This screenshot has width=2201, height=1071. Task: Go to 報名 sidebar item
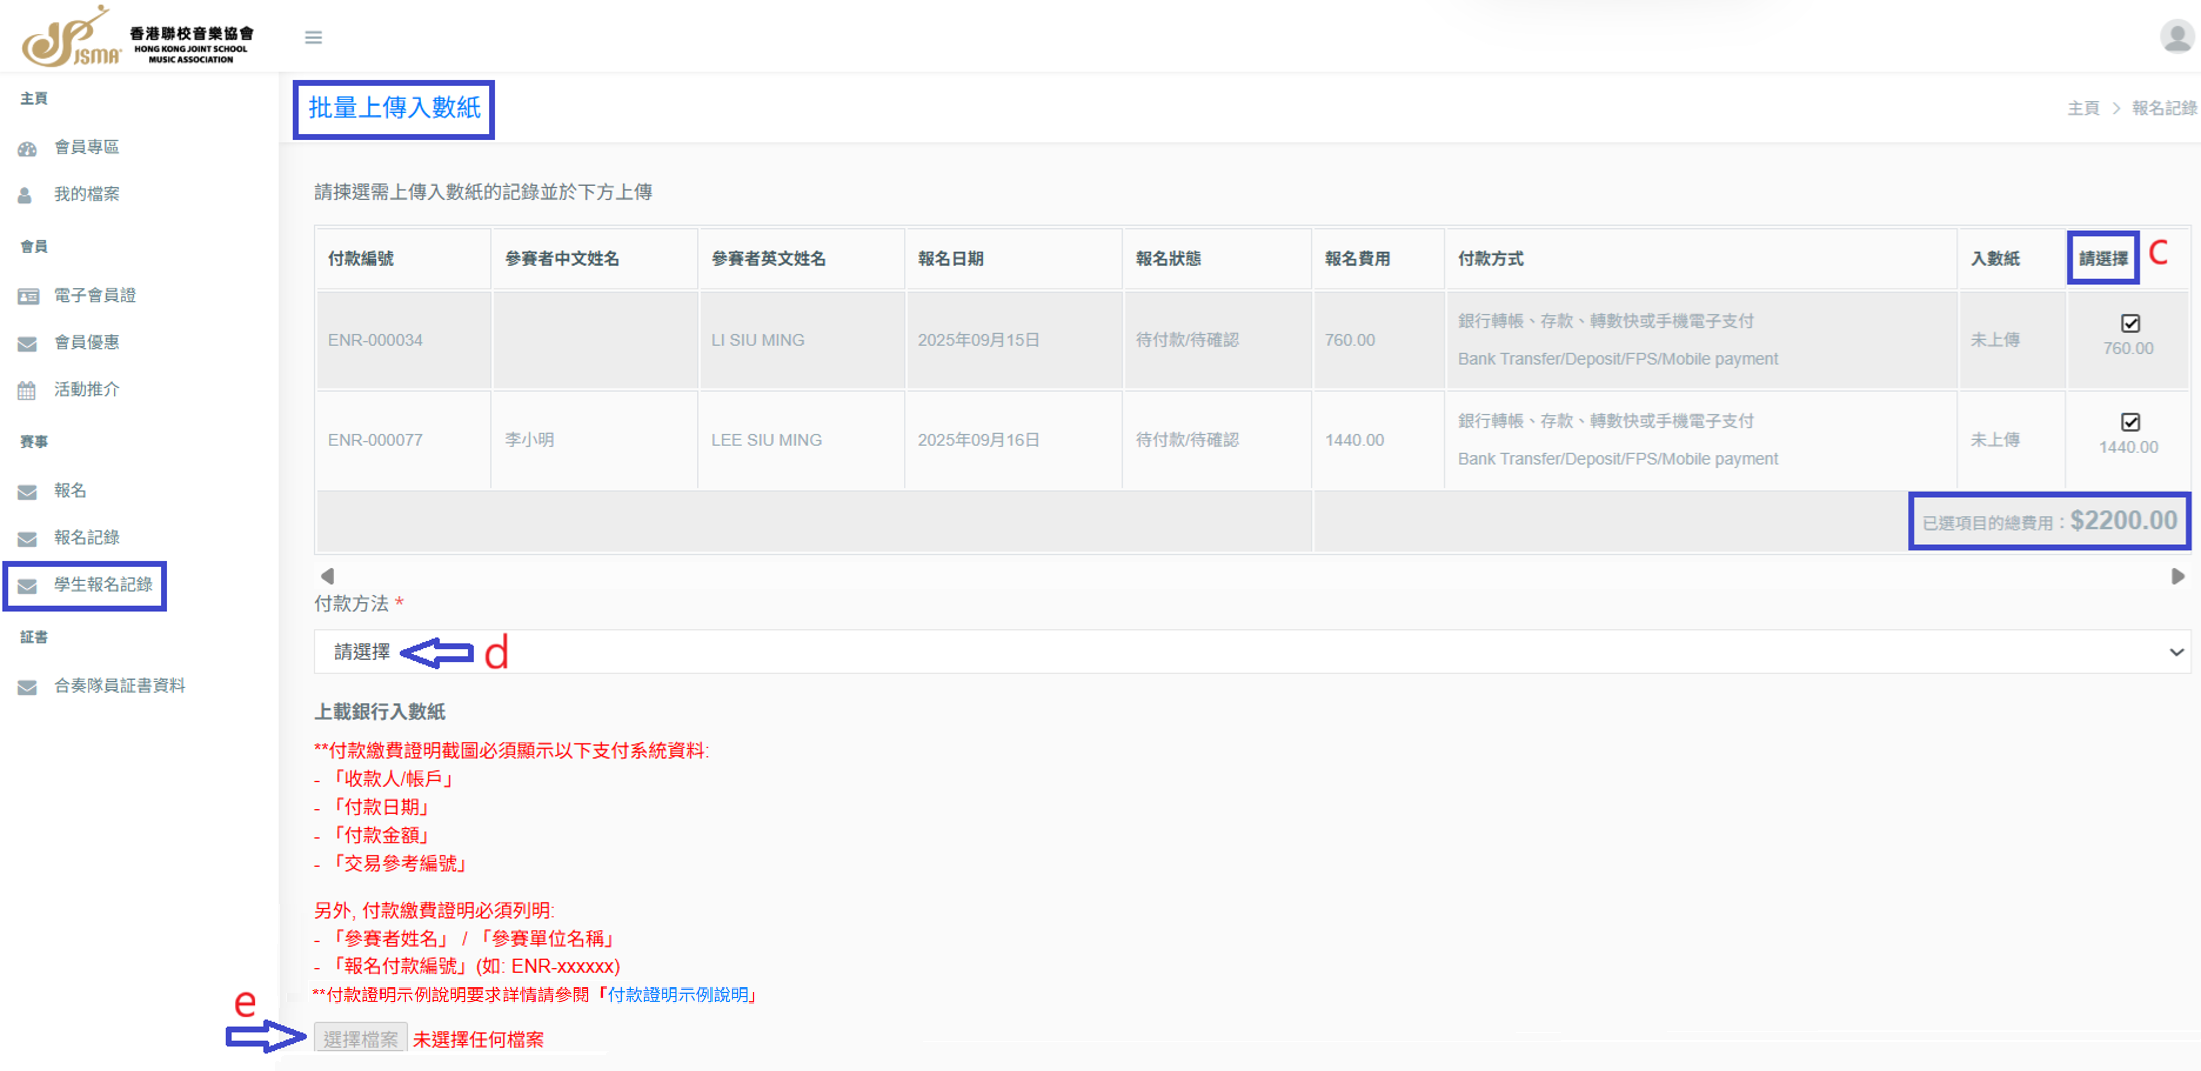[70, 490]
